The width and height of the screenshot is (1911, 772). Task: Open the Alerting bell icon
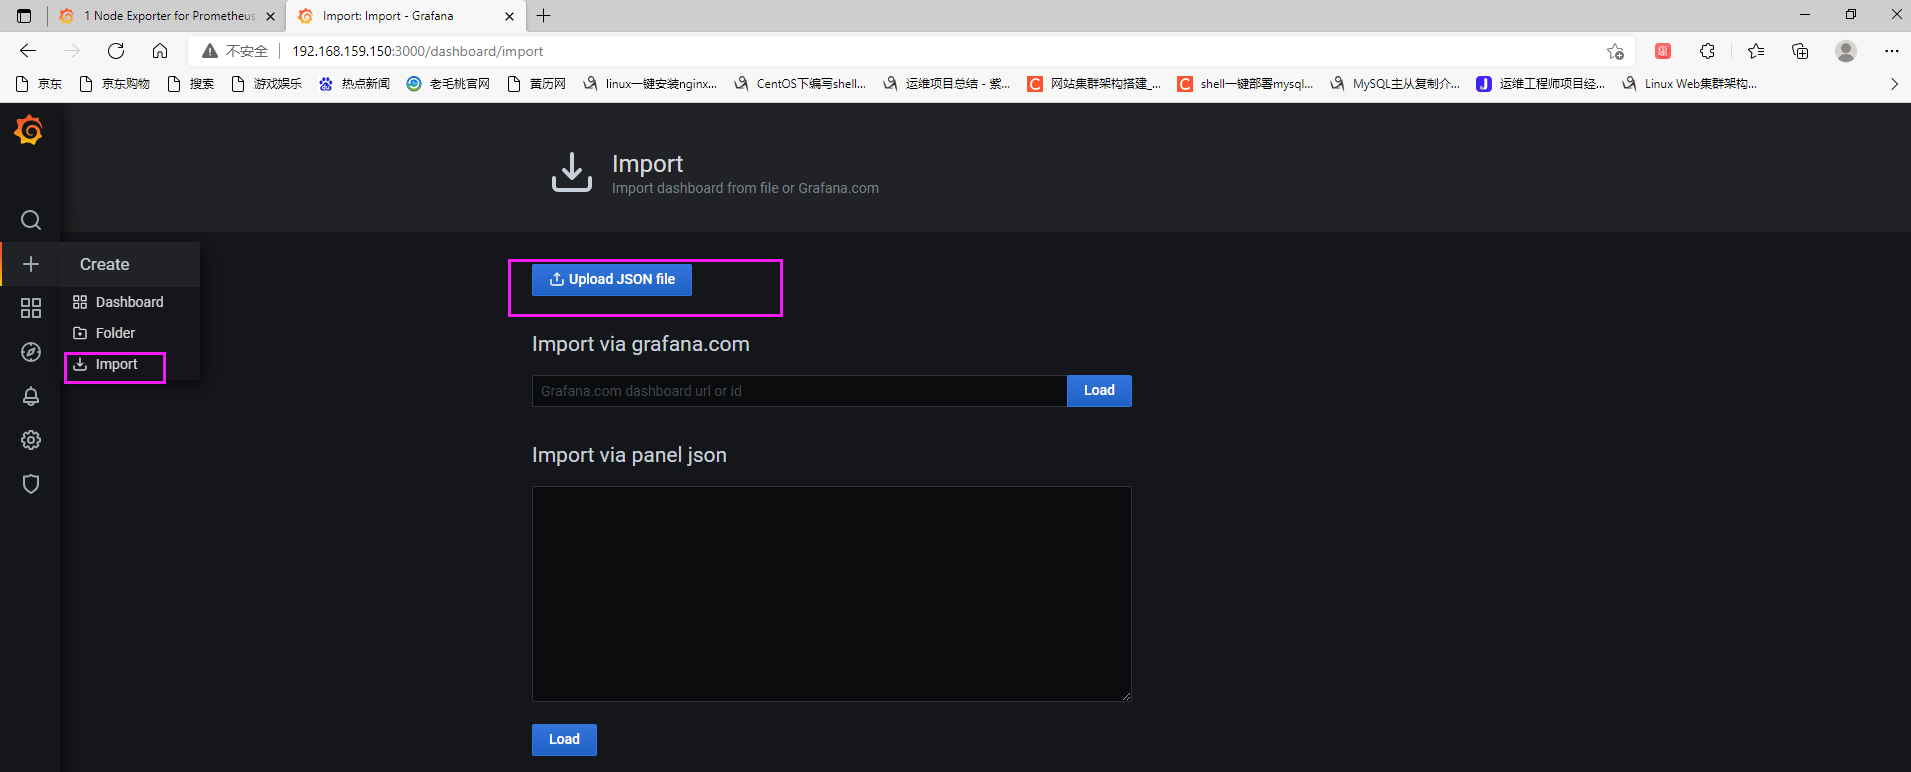pyautogui.click(x=31, y=396)
